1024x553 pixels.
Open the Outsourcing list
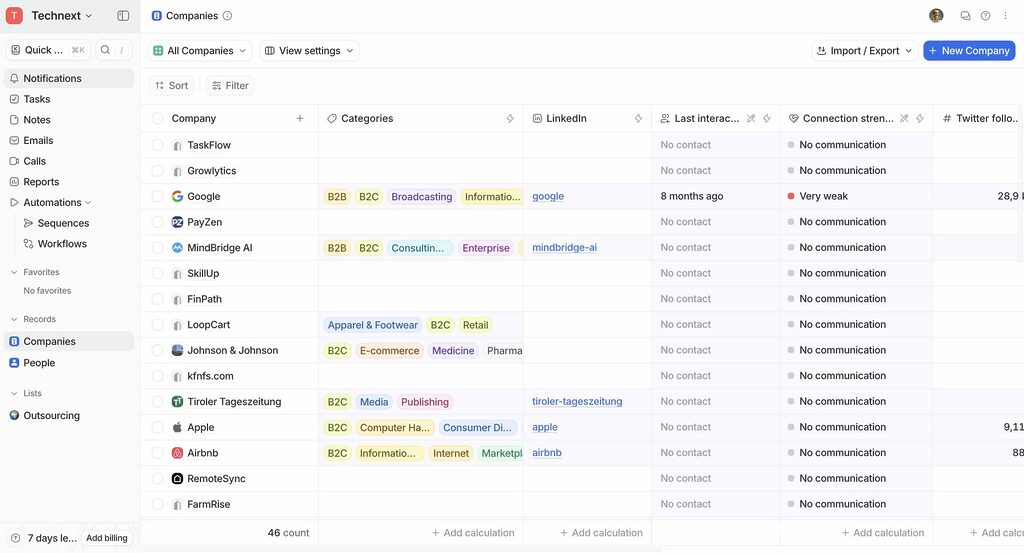coord(69,415)
